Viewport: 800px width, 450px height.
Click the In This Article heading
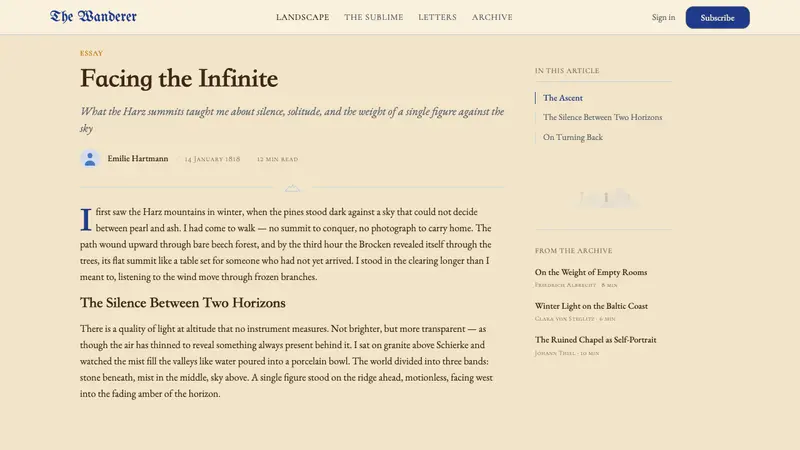567,71
